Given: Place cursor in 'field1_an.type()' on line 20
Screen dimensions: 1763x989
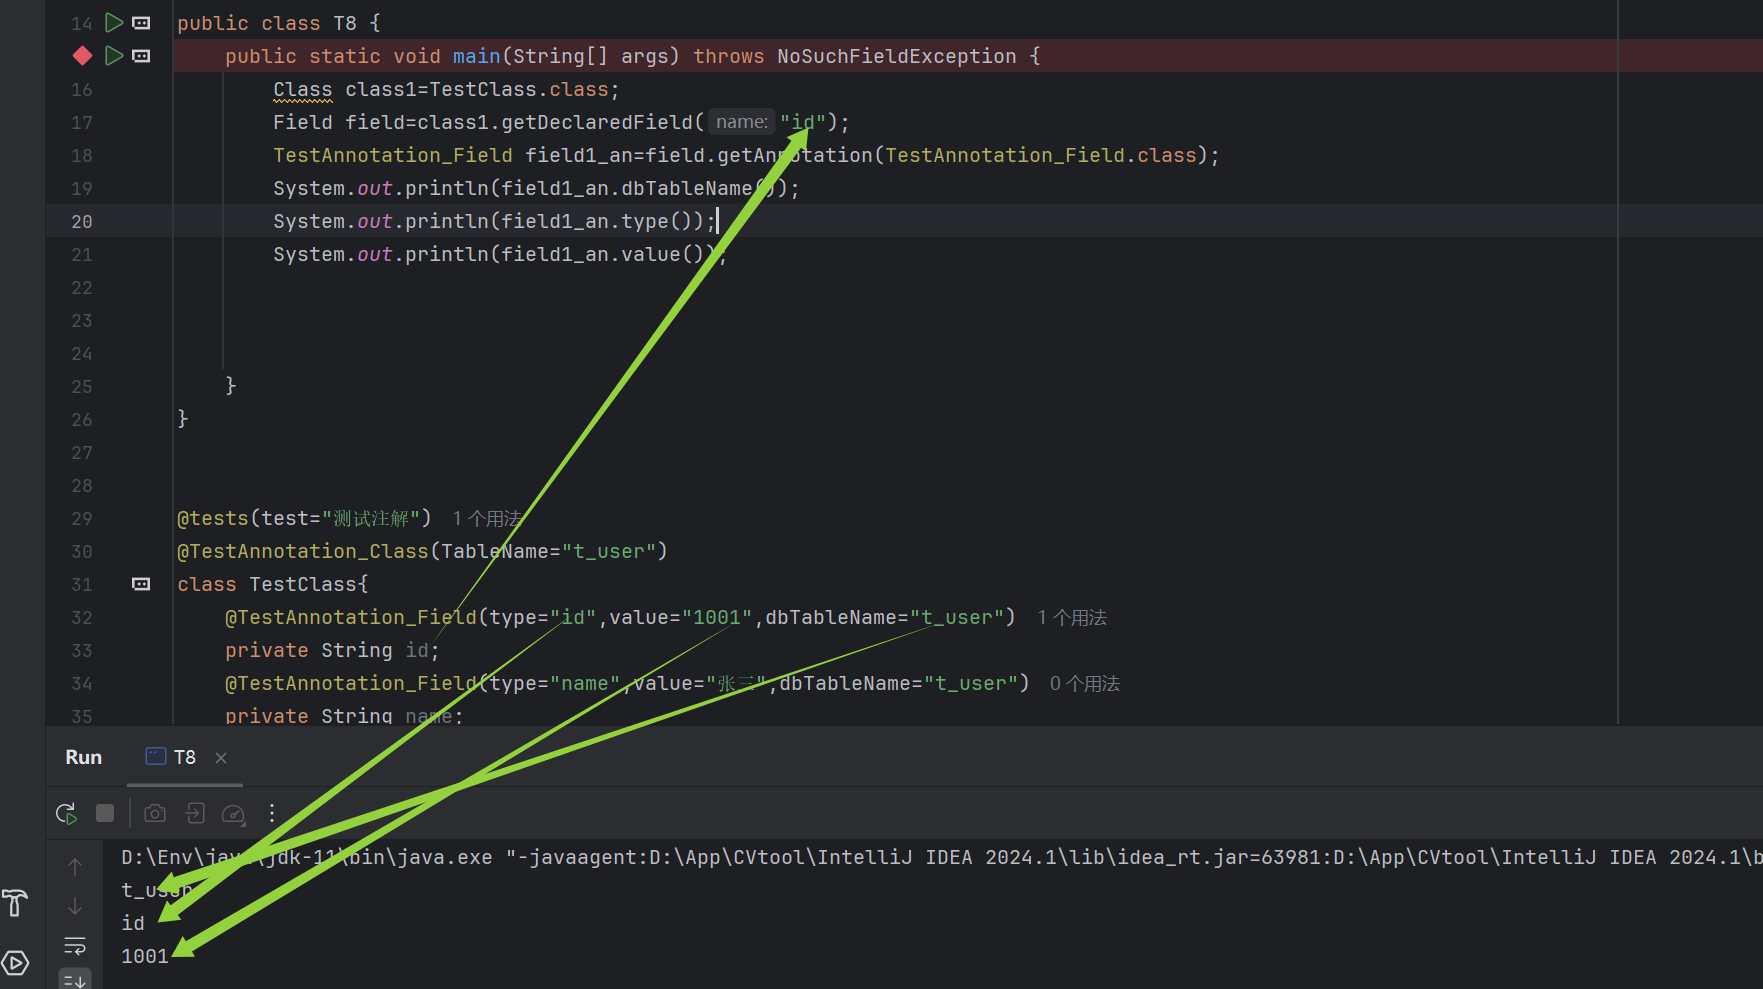Looking at the screenshot, I should 597,221.
